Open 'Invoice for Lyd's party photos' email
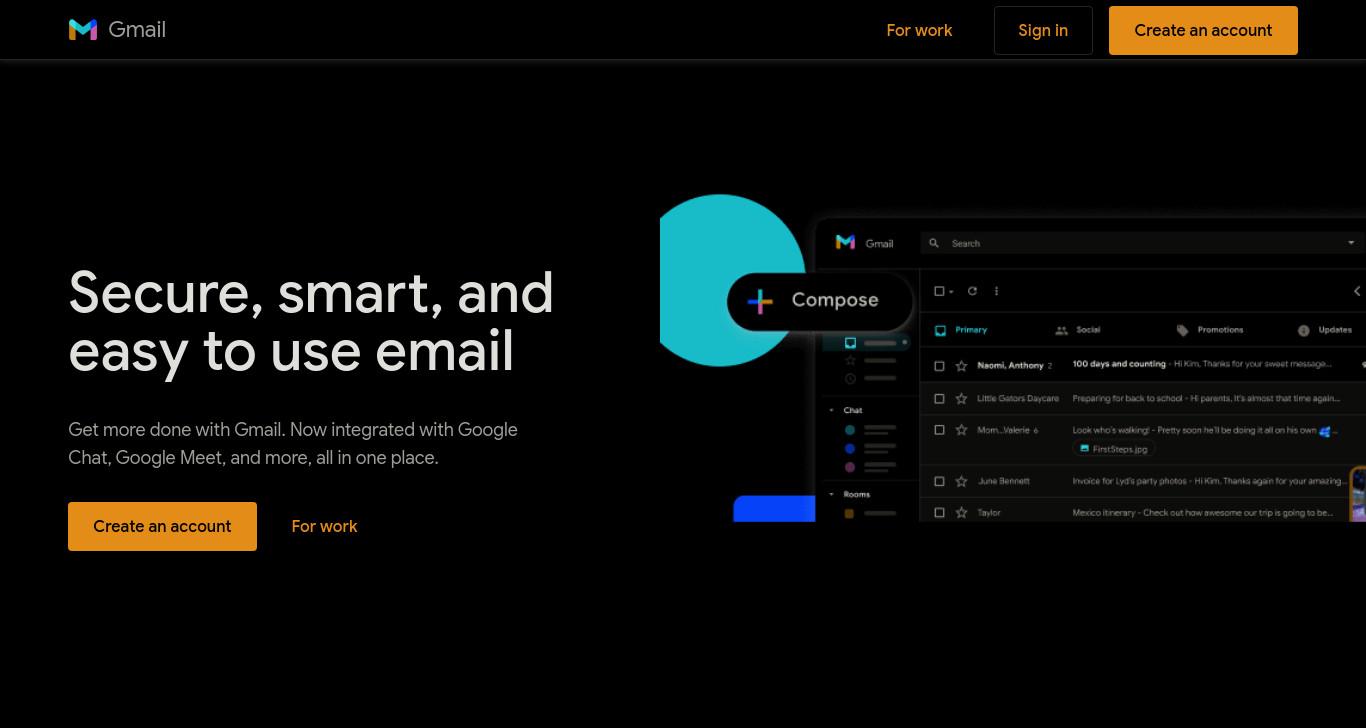Image resolution: width=1366 pixels, height=728 pixels. pos(1208,481)
